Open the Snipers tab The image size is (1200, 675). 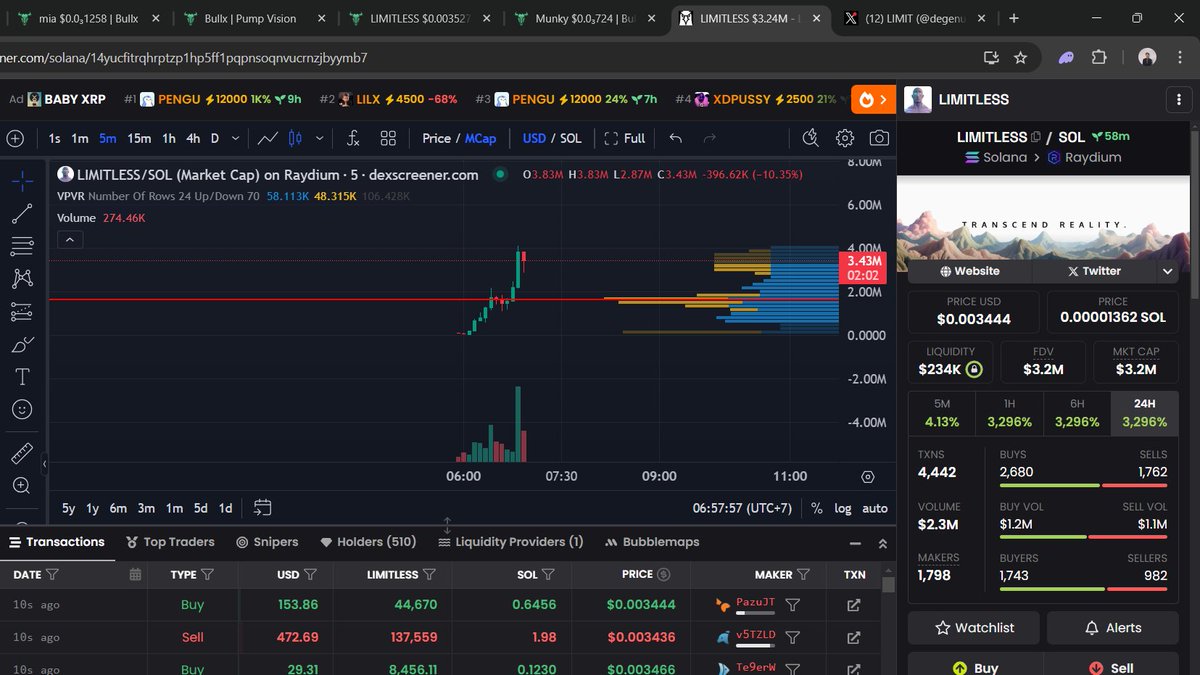coord(267,542)
